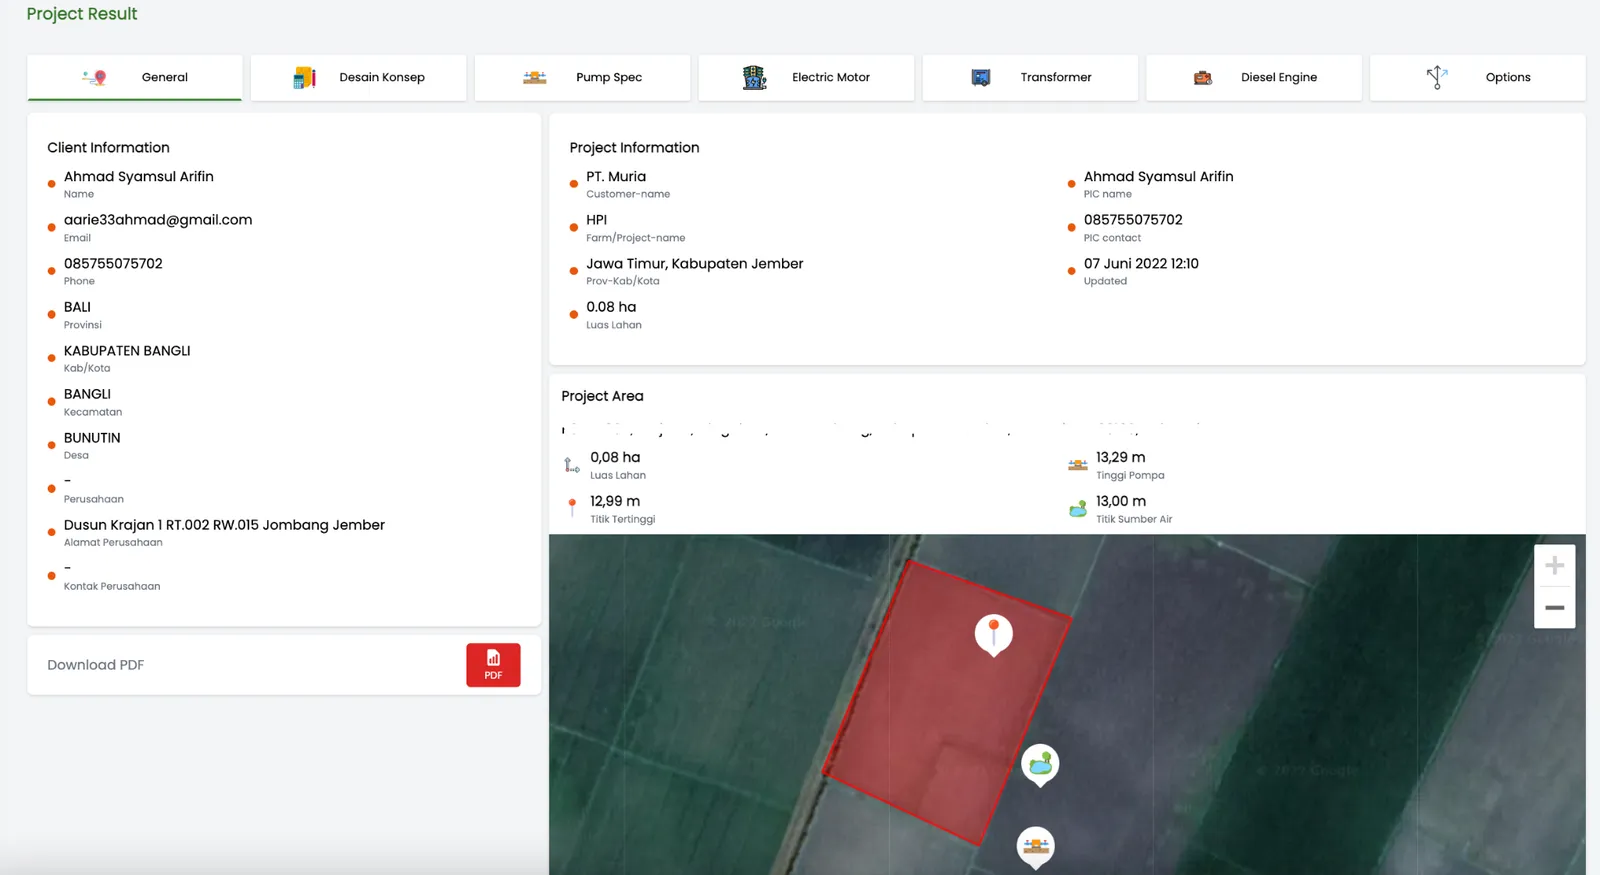
Task: Click the Pump Spec tab icon
Action: click(535, 77)
